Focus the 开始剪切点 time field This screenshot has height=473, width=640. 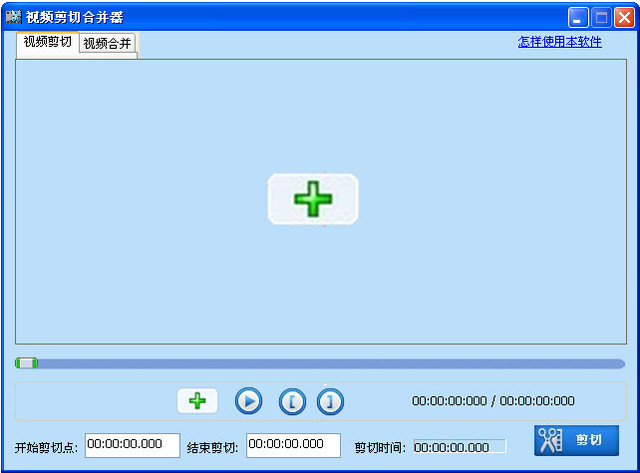point(133,445)
